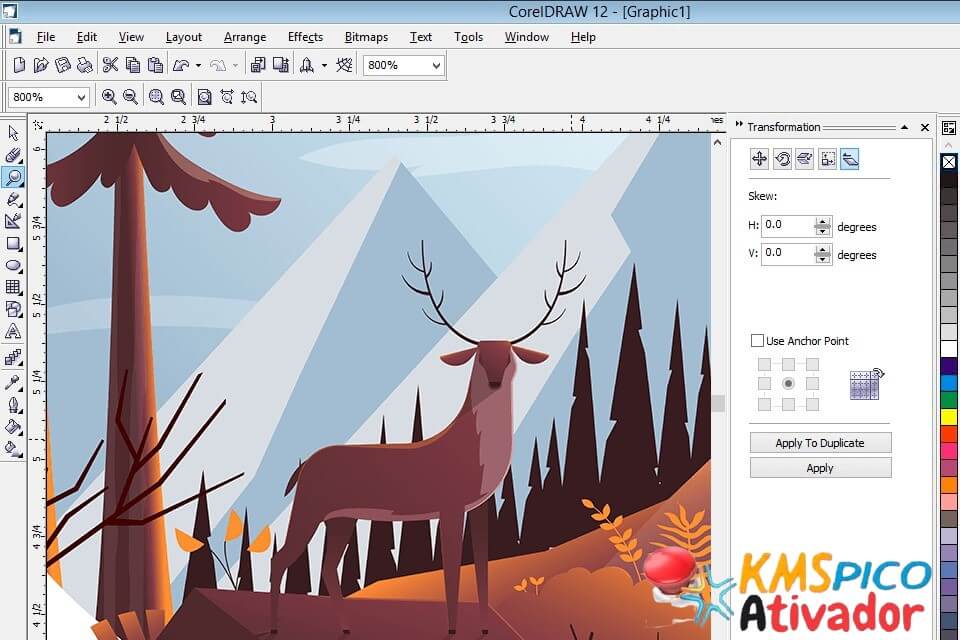Open the zoom toolbar 800% dropdown
960x640 pixels.
tap(81, 97)
